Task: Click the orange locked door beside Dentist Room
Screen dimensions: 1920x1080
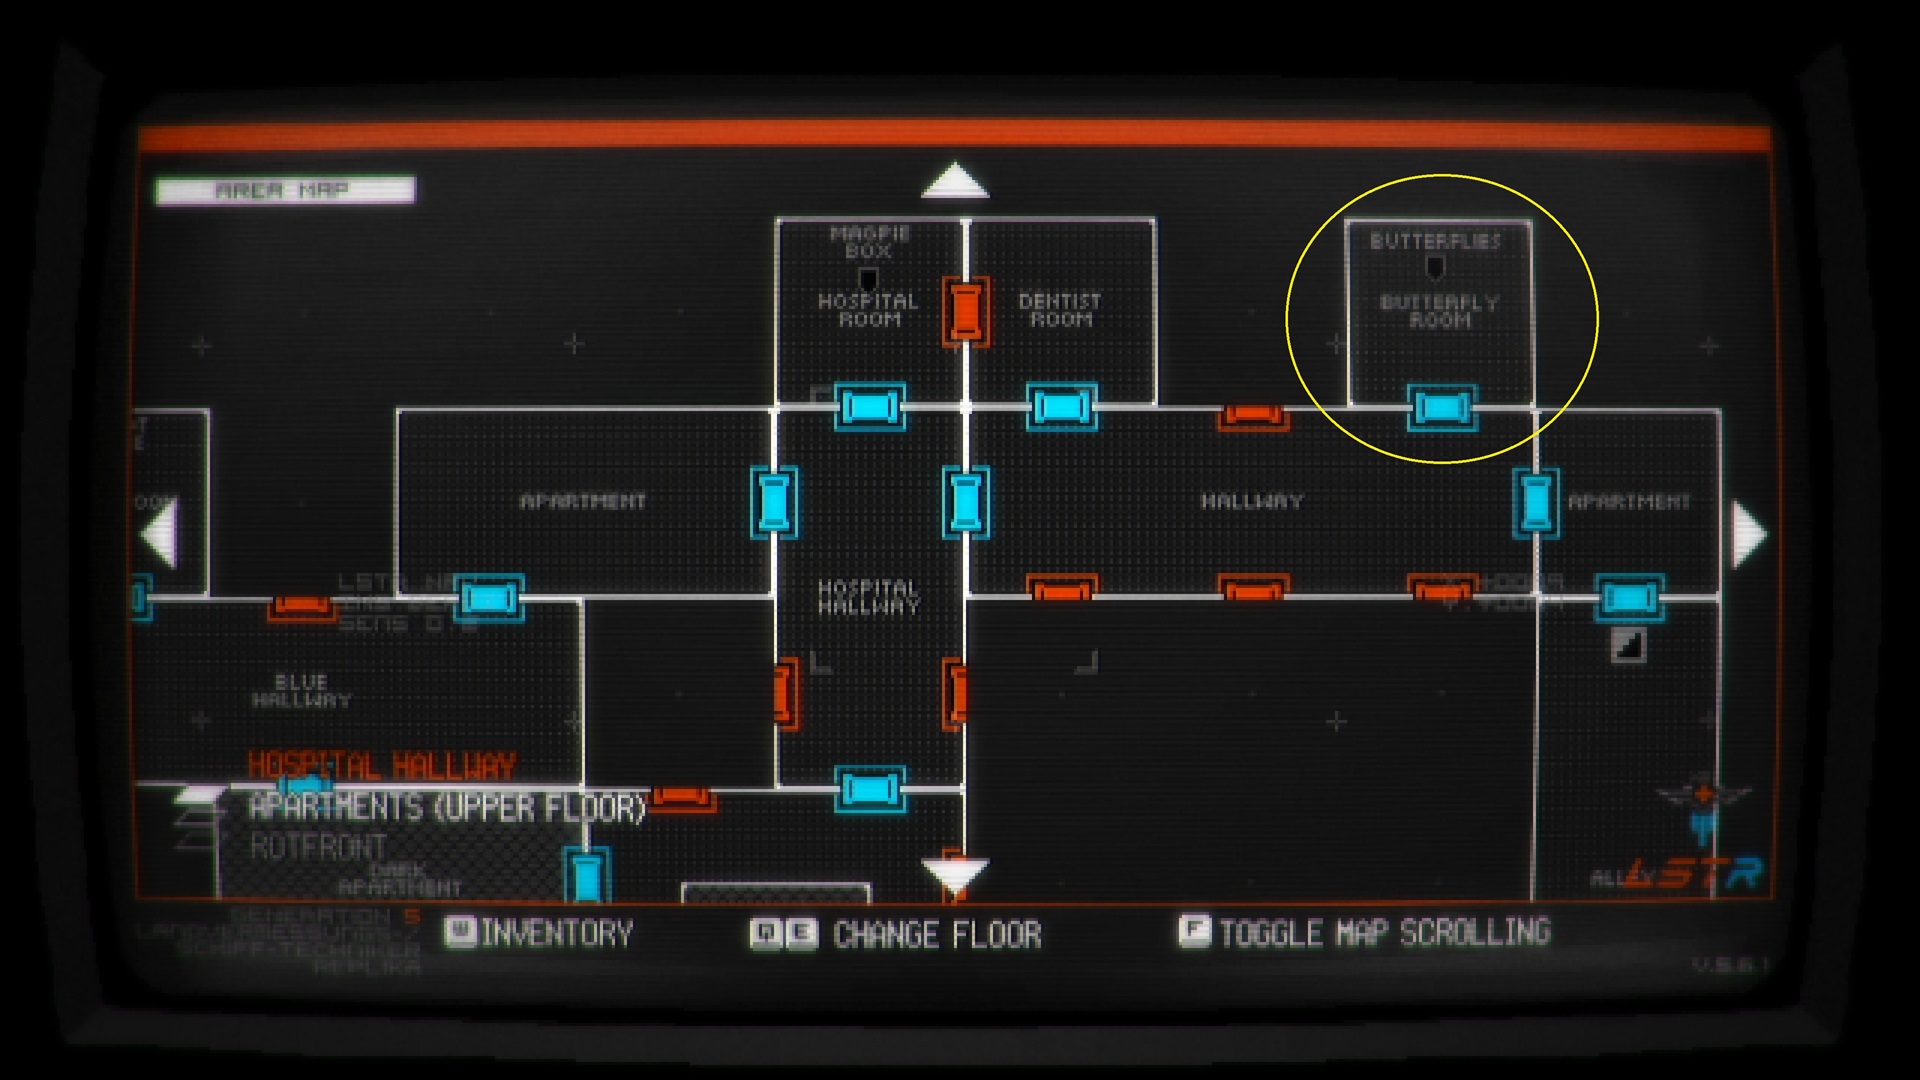Action: pos(965,311)
